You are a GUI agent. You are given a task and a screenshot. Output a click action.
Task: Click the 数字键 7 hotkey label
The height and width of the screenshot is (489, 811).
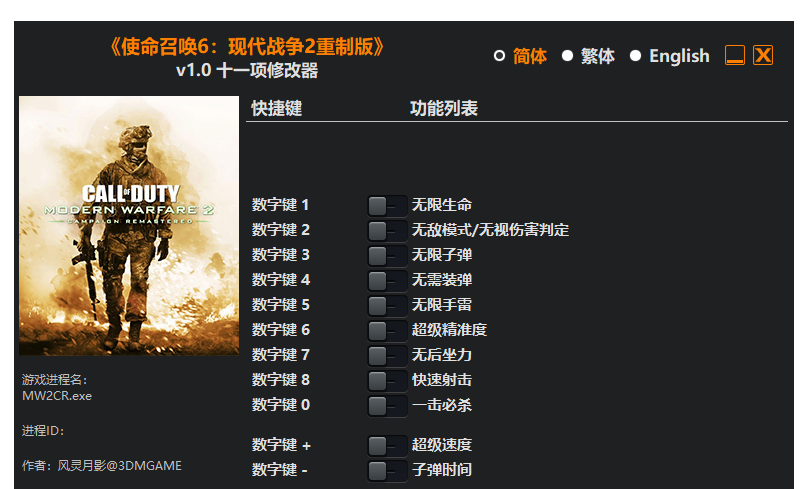coord(281,354)
